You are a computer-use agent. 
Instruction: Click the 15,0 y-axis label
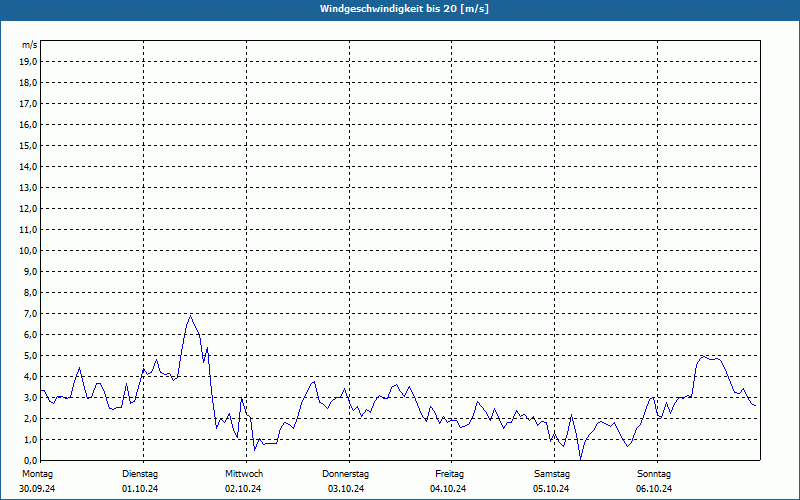pos(28,145)
